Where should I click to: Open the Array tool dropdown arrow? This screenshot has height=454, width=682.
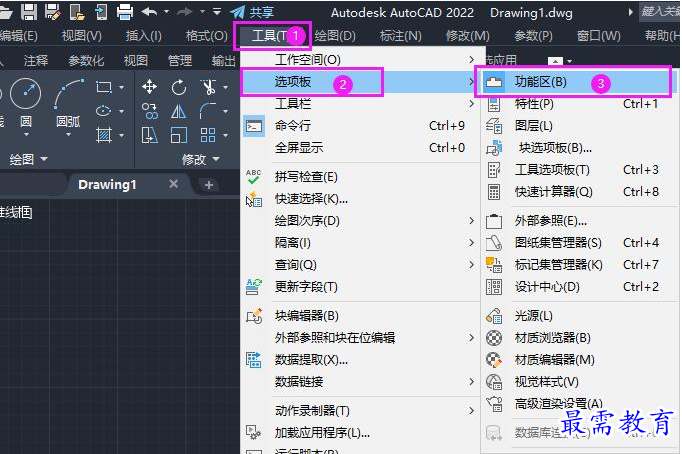click(x=225, y=135)
